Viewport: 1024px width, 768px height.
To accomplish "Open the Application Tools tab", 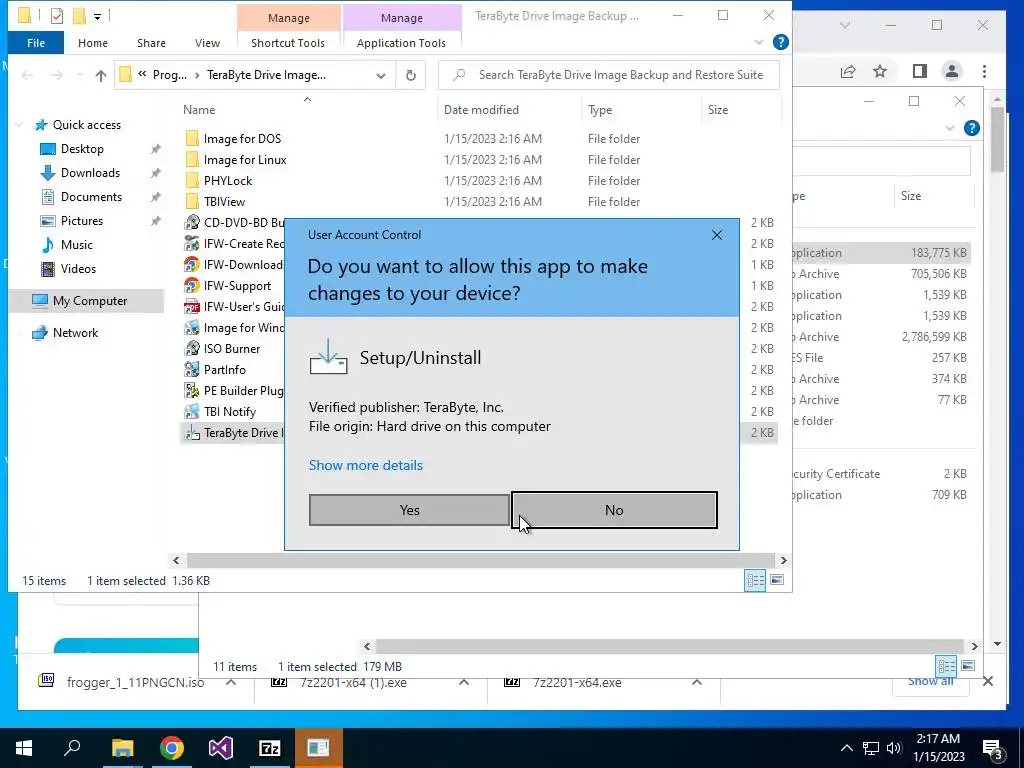I will pyautogui.click(x=401, y=43).
